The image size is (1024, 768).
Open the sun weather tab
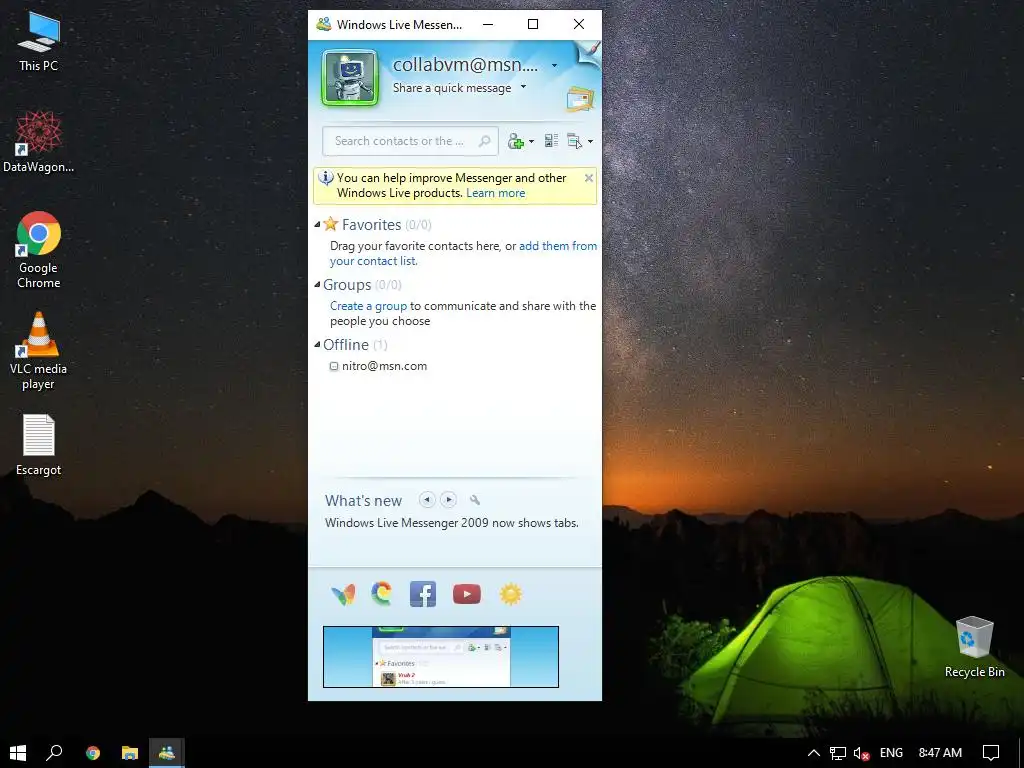(511, 594)
